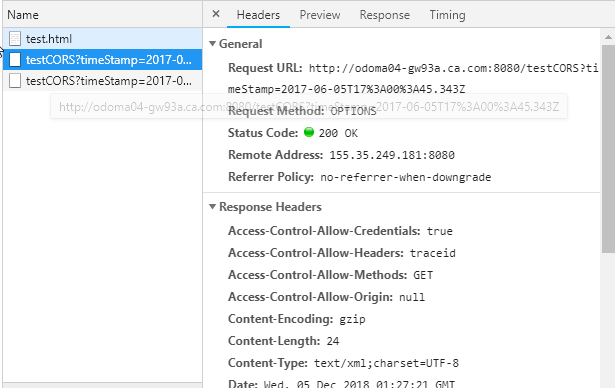Select the Headers tab
Image resolution: width=615 pixels, height=388 pixels.
258,15
